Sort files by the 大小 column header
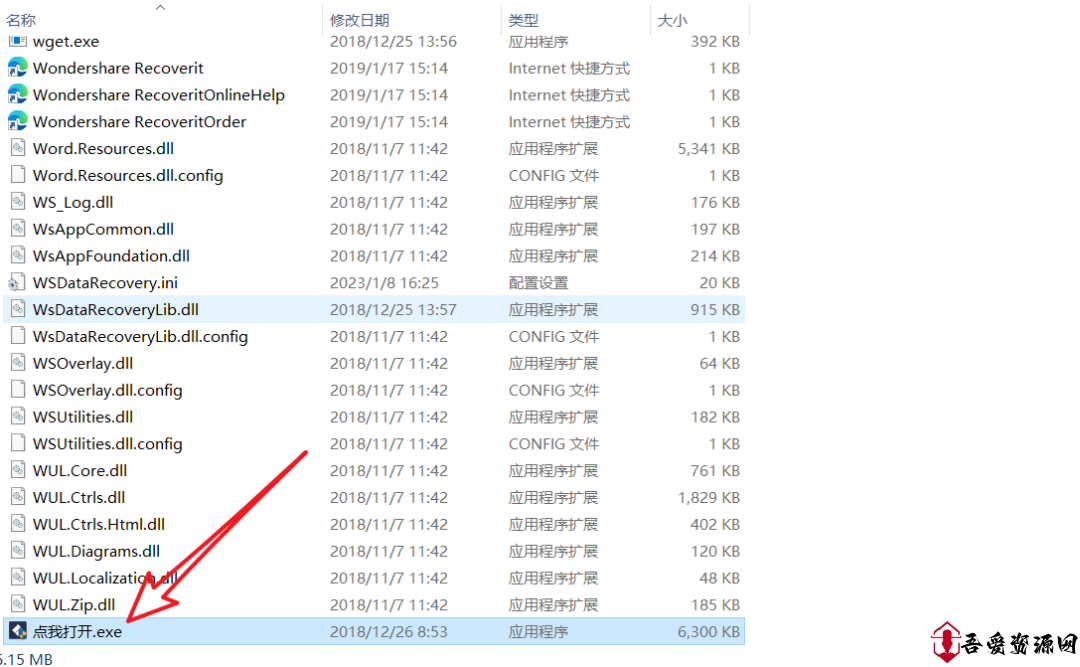 point(672,21)
